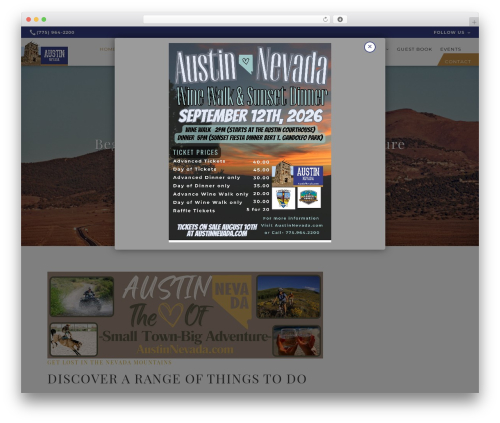
Task: Open the GUEST BOOK menu item
Action: tap(414, 49)
